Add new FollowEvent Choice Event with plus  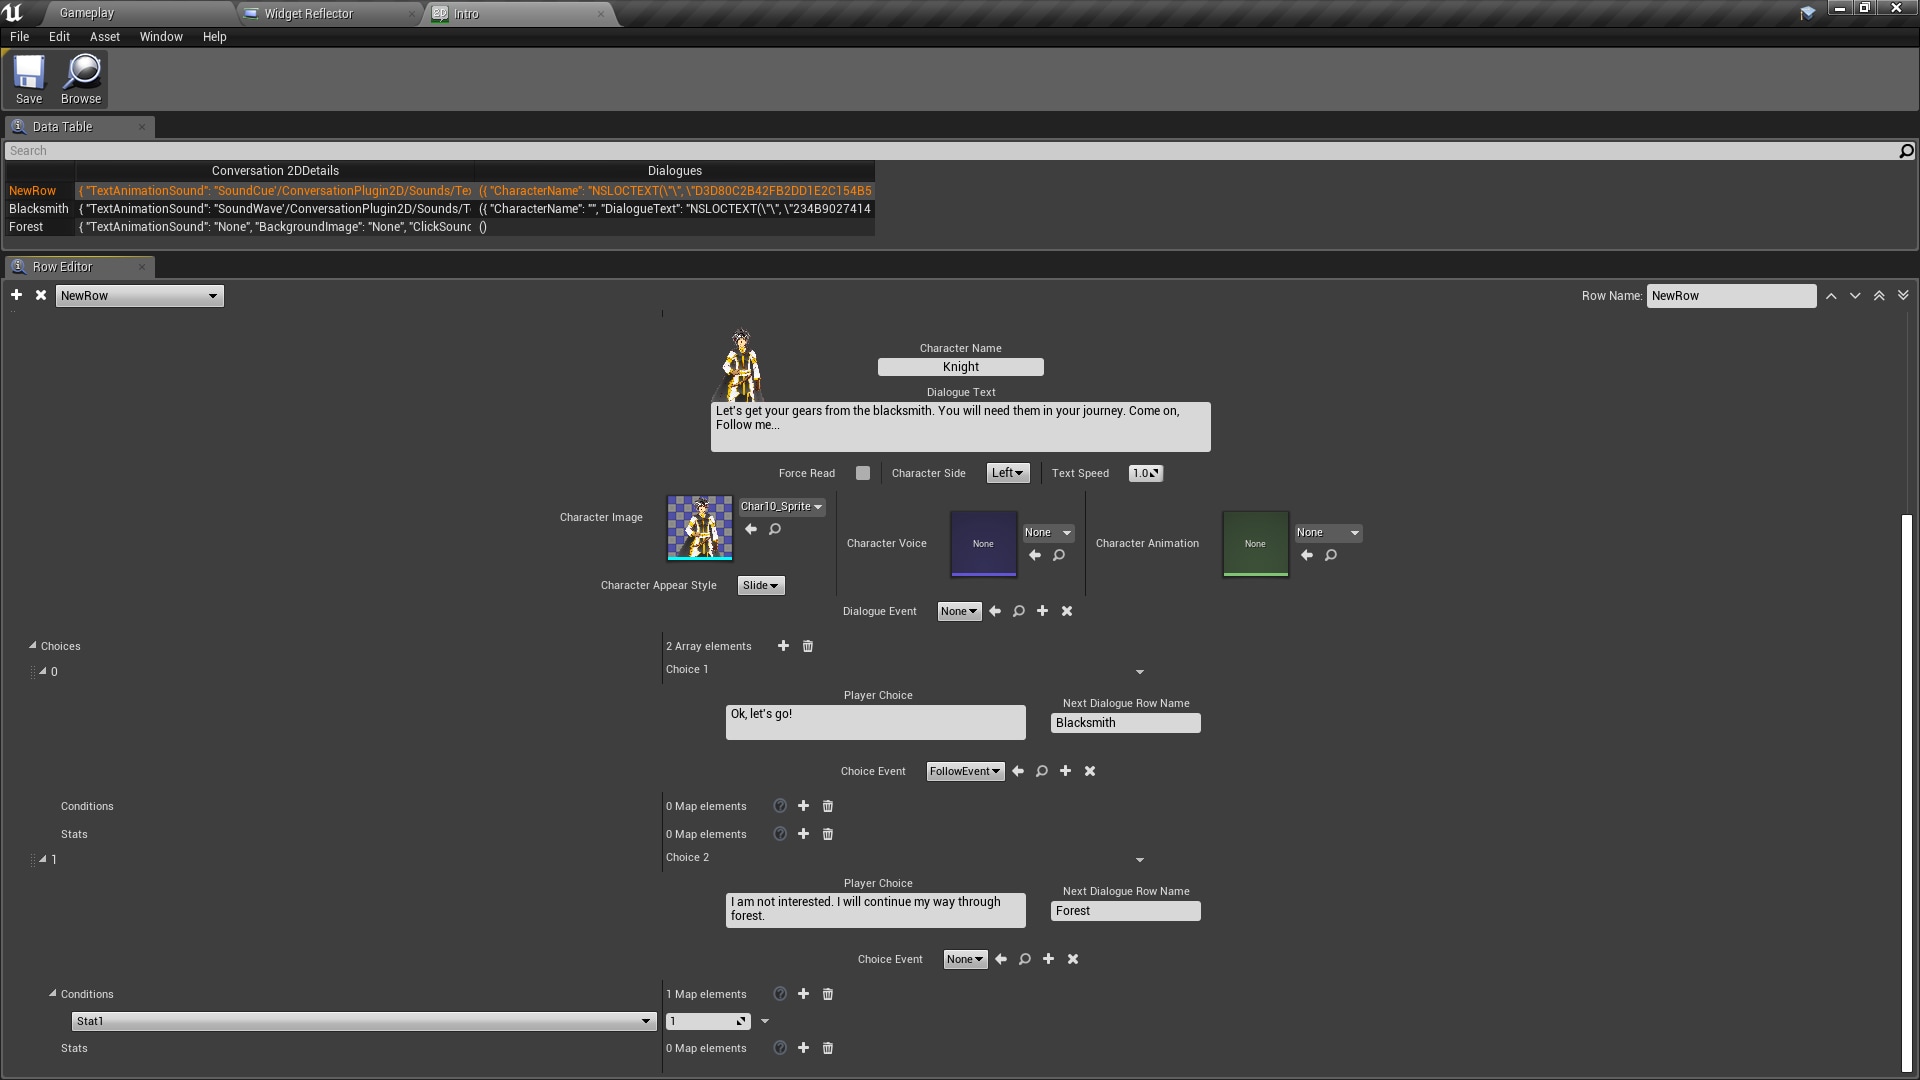[1065, 771]
